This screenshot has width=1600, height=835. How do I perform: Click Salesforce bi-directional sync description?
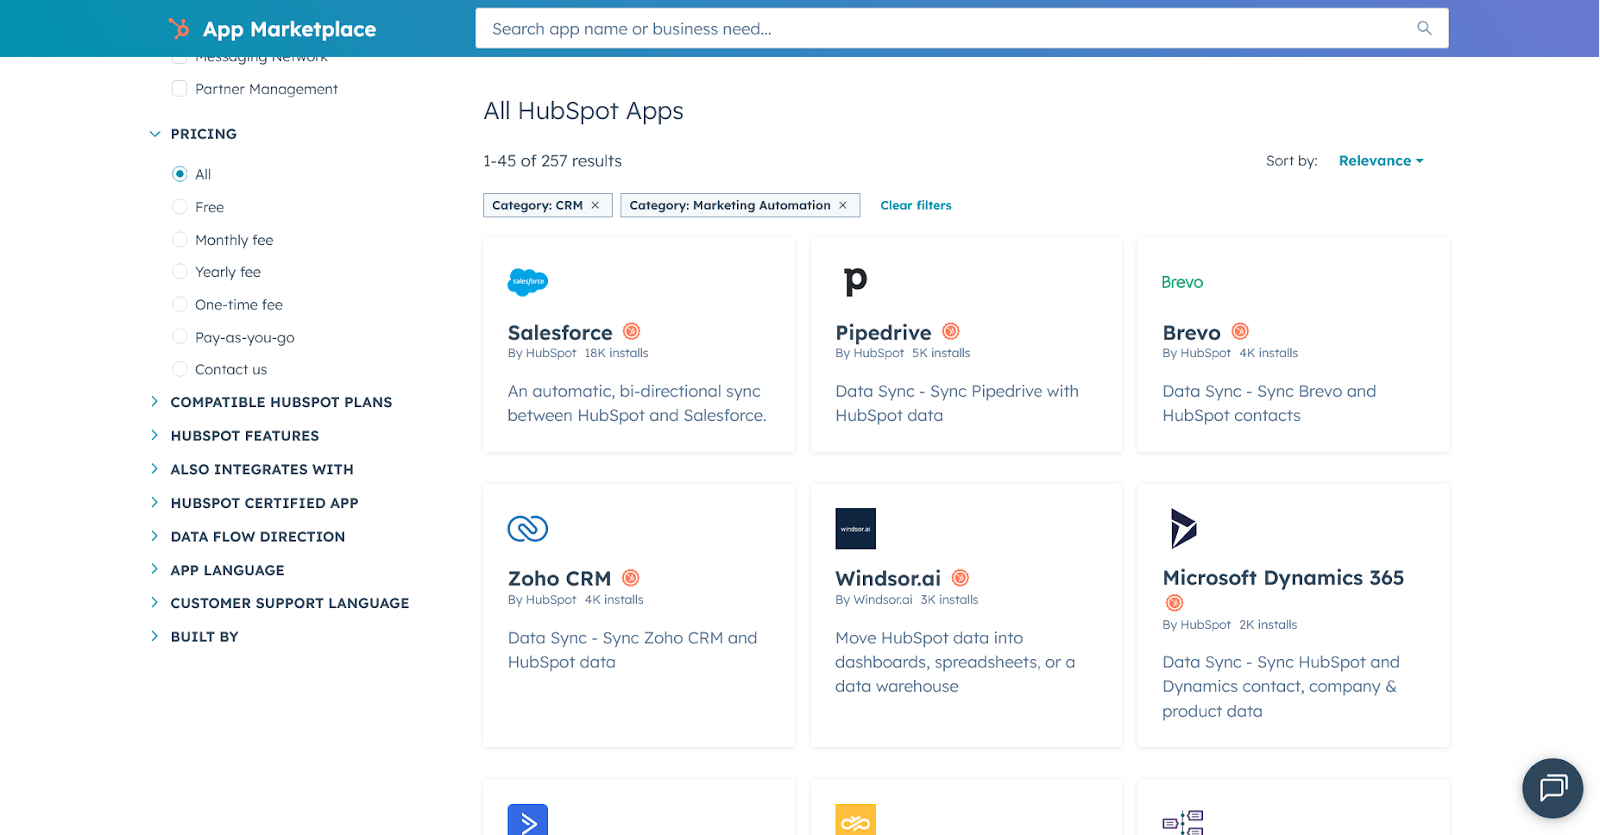[637, 403]
